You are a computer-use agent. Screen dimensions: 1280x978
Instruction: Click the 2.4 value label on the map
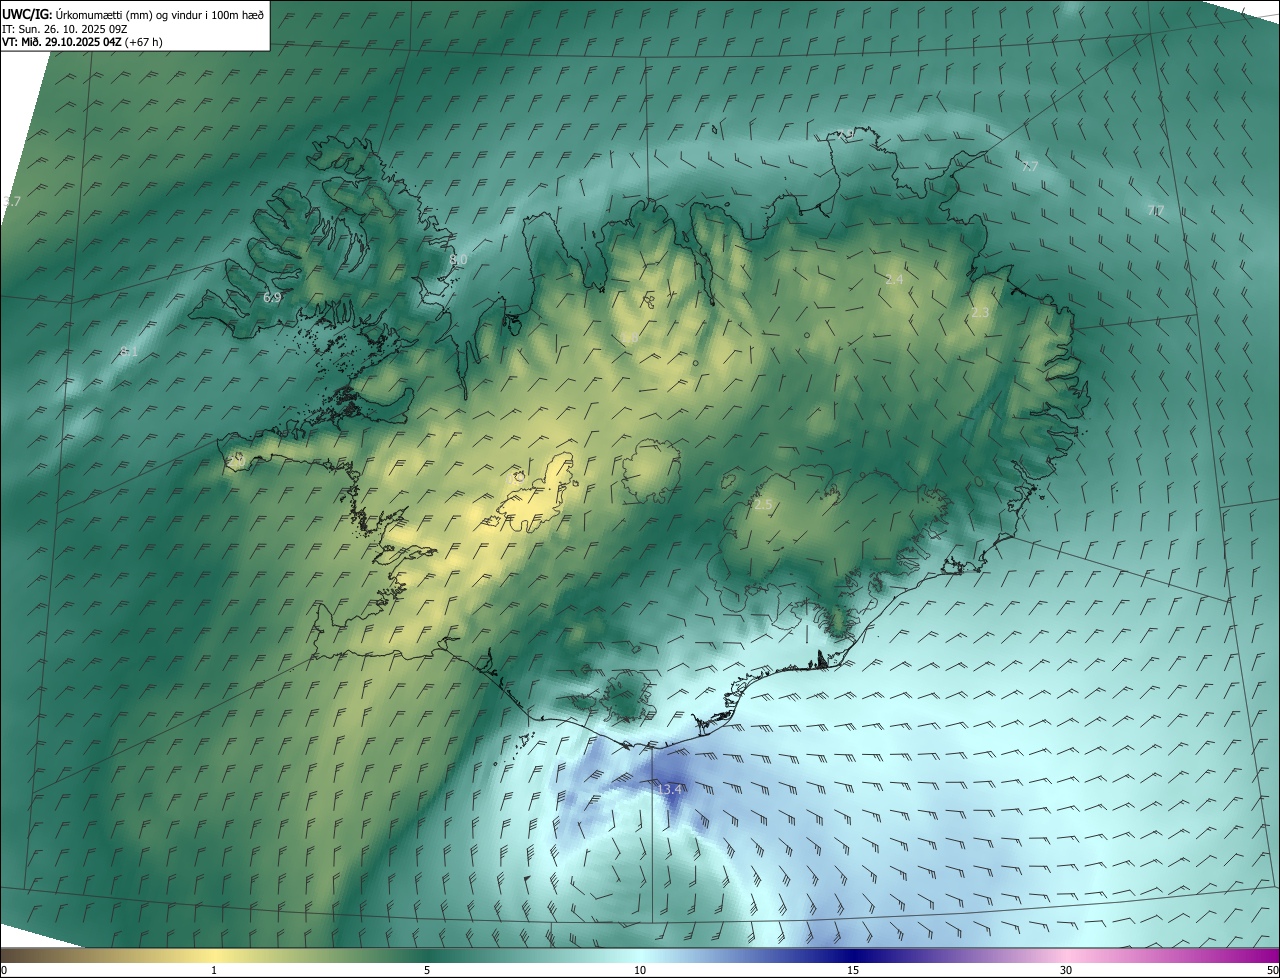(894, 280)
